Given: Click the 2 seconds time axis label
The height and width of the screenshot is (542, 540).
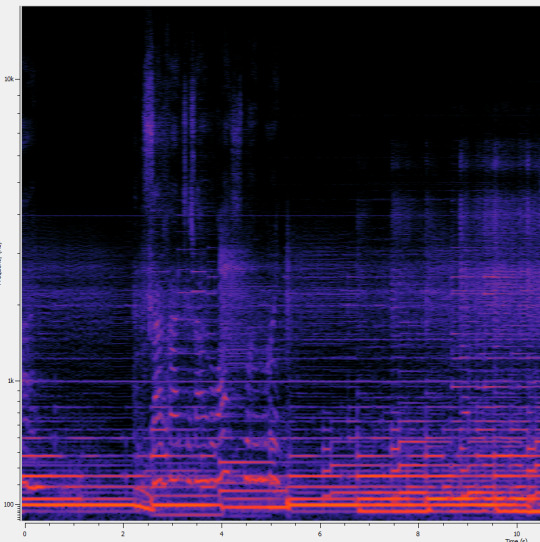Looking at the screenshot, I should tap(123, 534).
